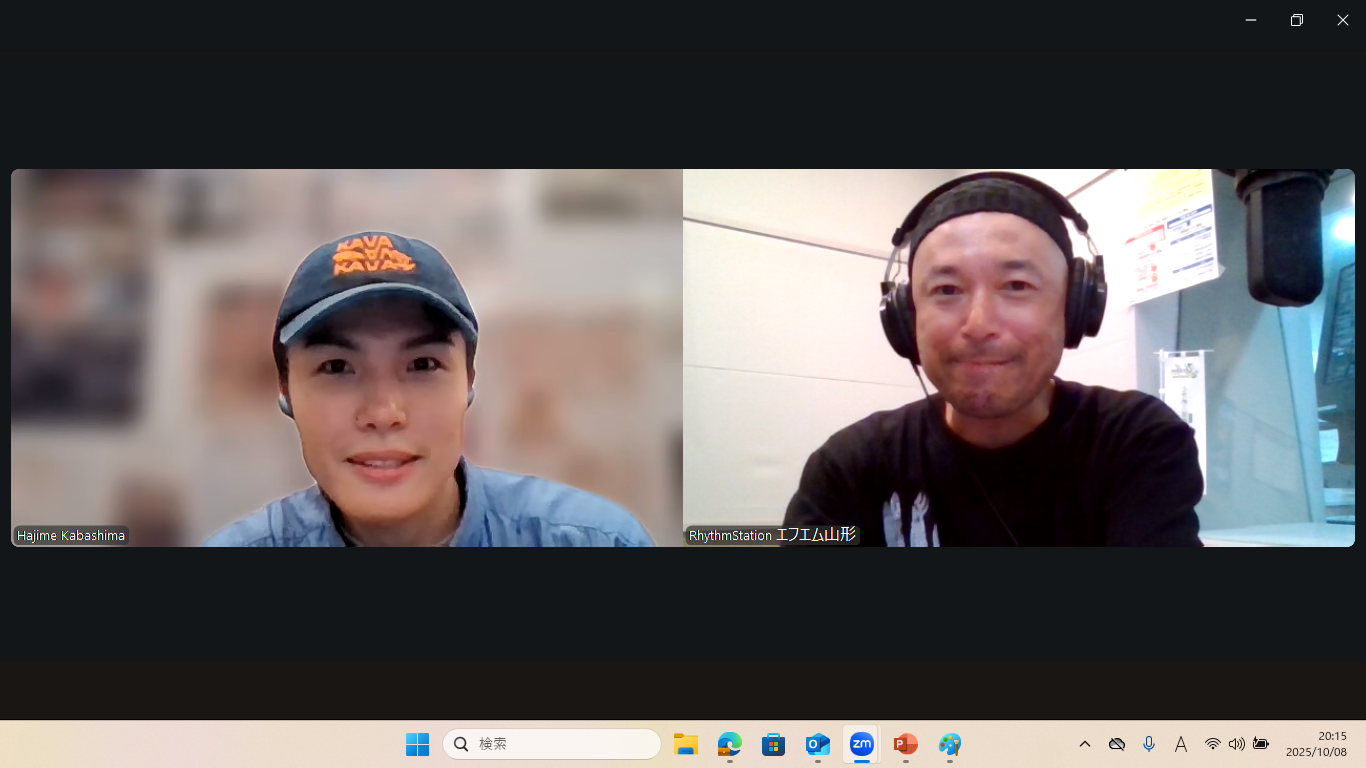The width and height of the screenshot is (1366, 768).
Task: Open the clock and date calendar flyout
Action: [x=1316, y=744]
